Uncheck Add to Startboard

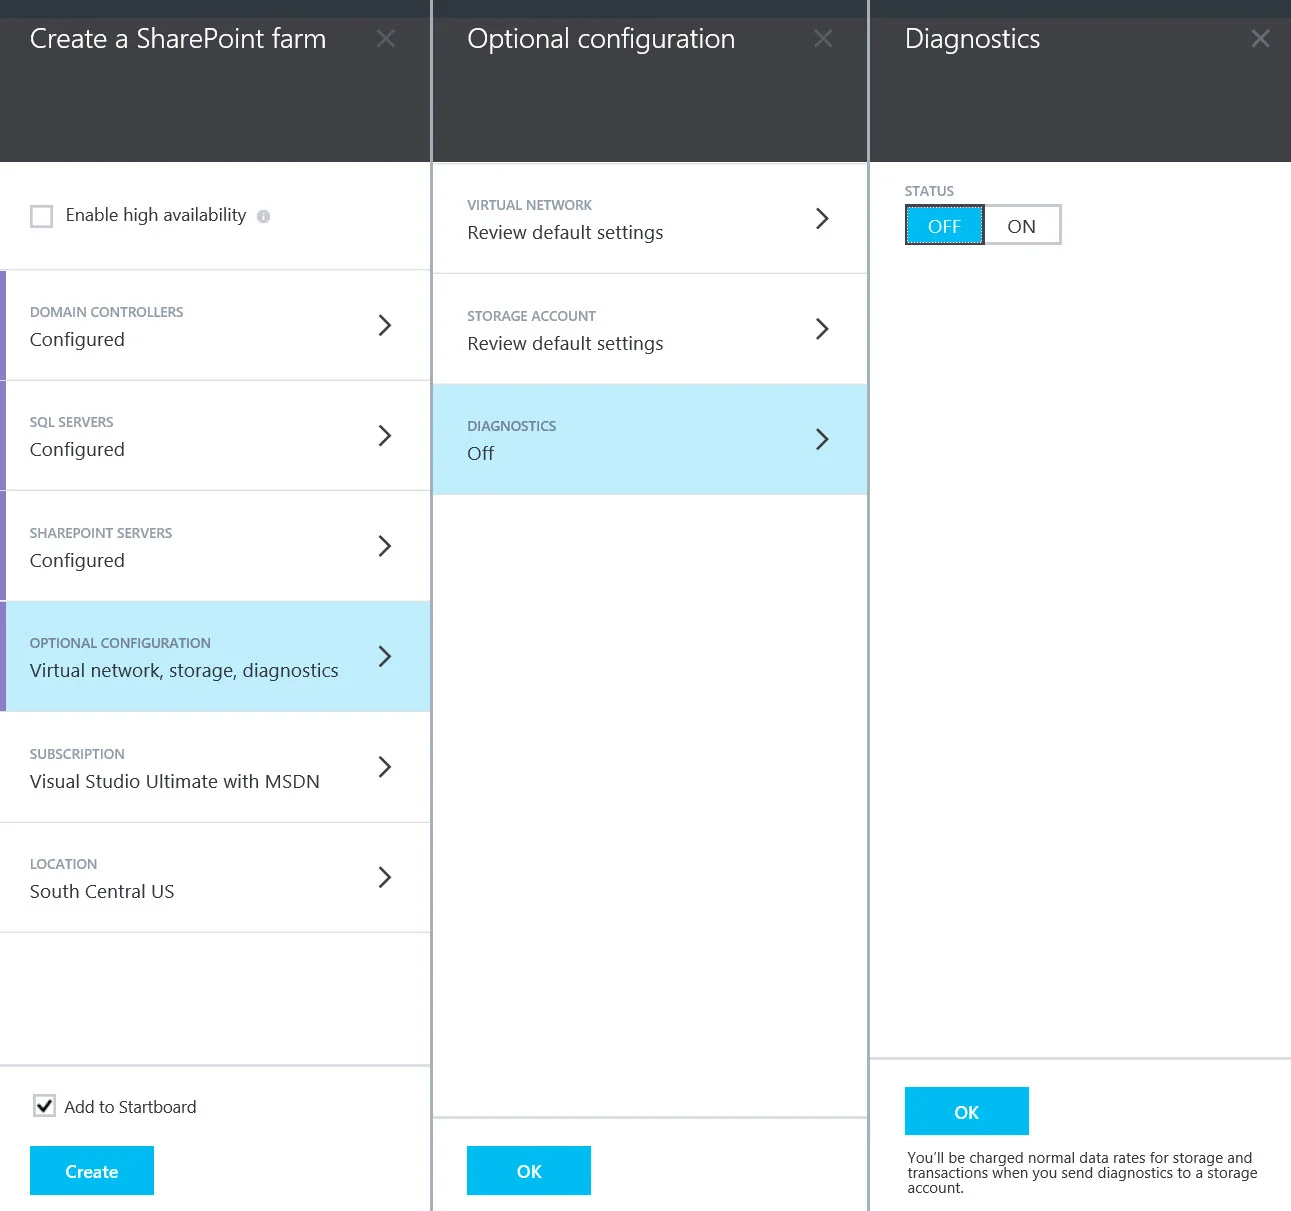(44, 1105)
